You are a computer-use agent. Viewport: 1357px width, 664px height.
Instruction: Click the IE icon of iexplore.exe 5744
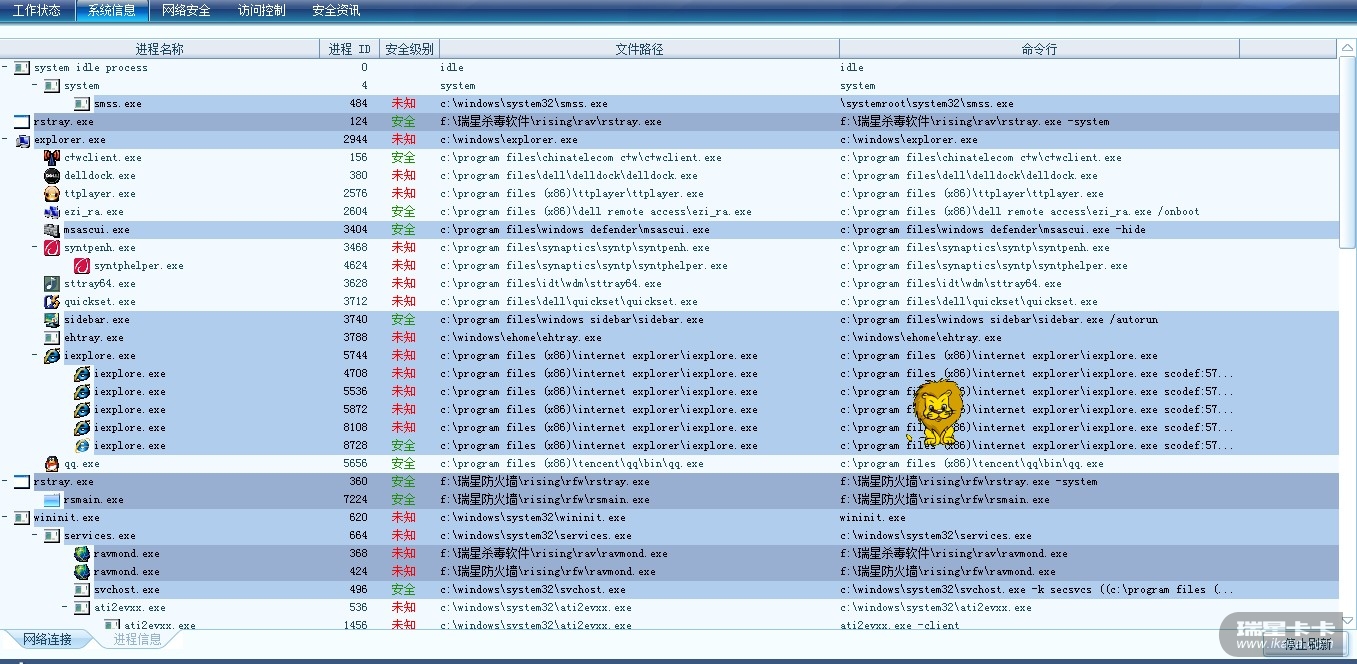(52, 356)
